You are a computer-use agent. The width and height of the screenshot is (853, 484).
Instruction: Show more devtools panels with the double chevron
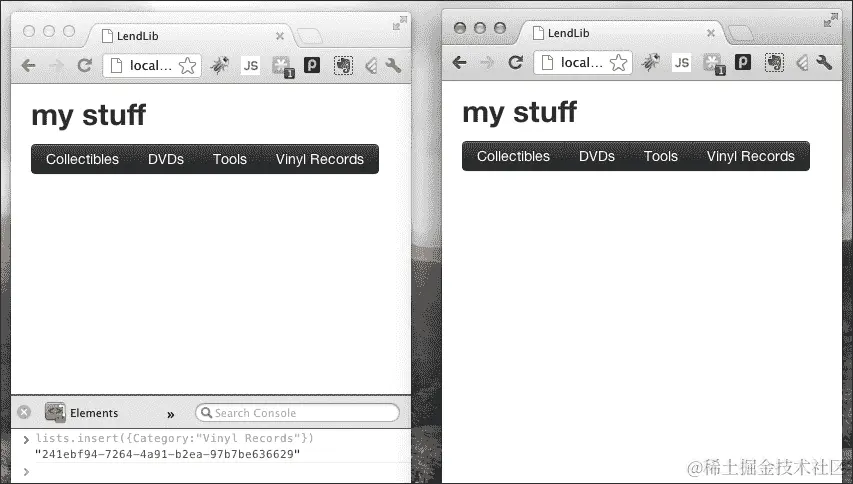pyautogui.click(x=171, y=414)
